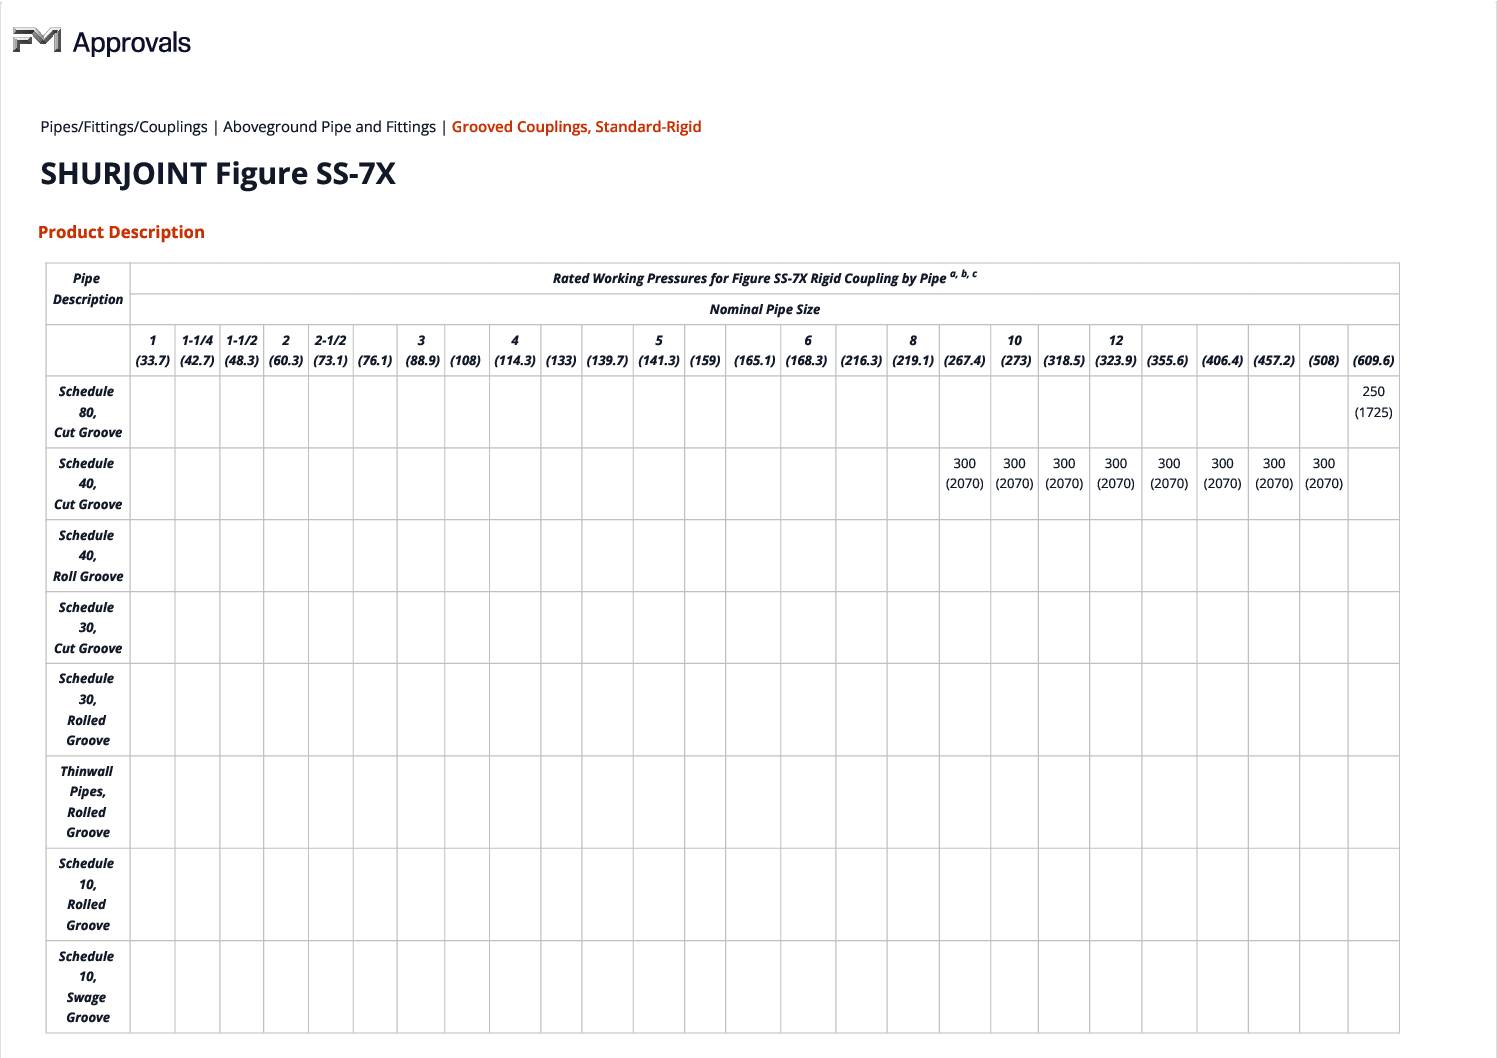Select the 10 (273) column header
Screen dimensions: 1497x1058
click(x=1015, y=350)
